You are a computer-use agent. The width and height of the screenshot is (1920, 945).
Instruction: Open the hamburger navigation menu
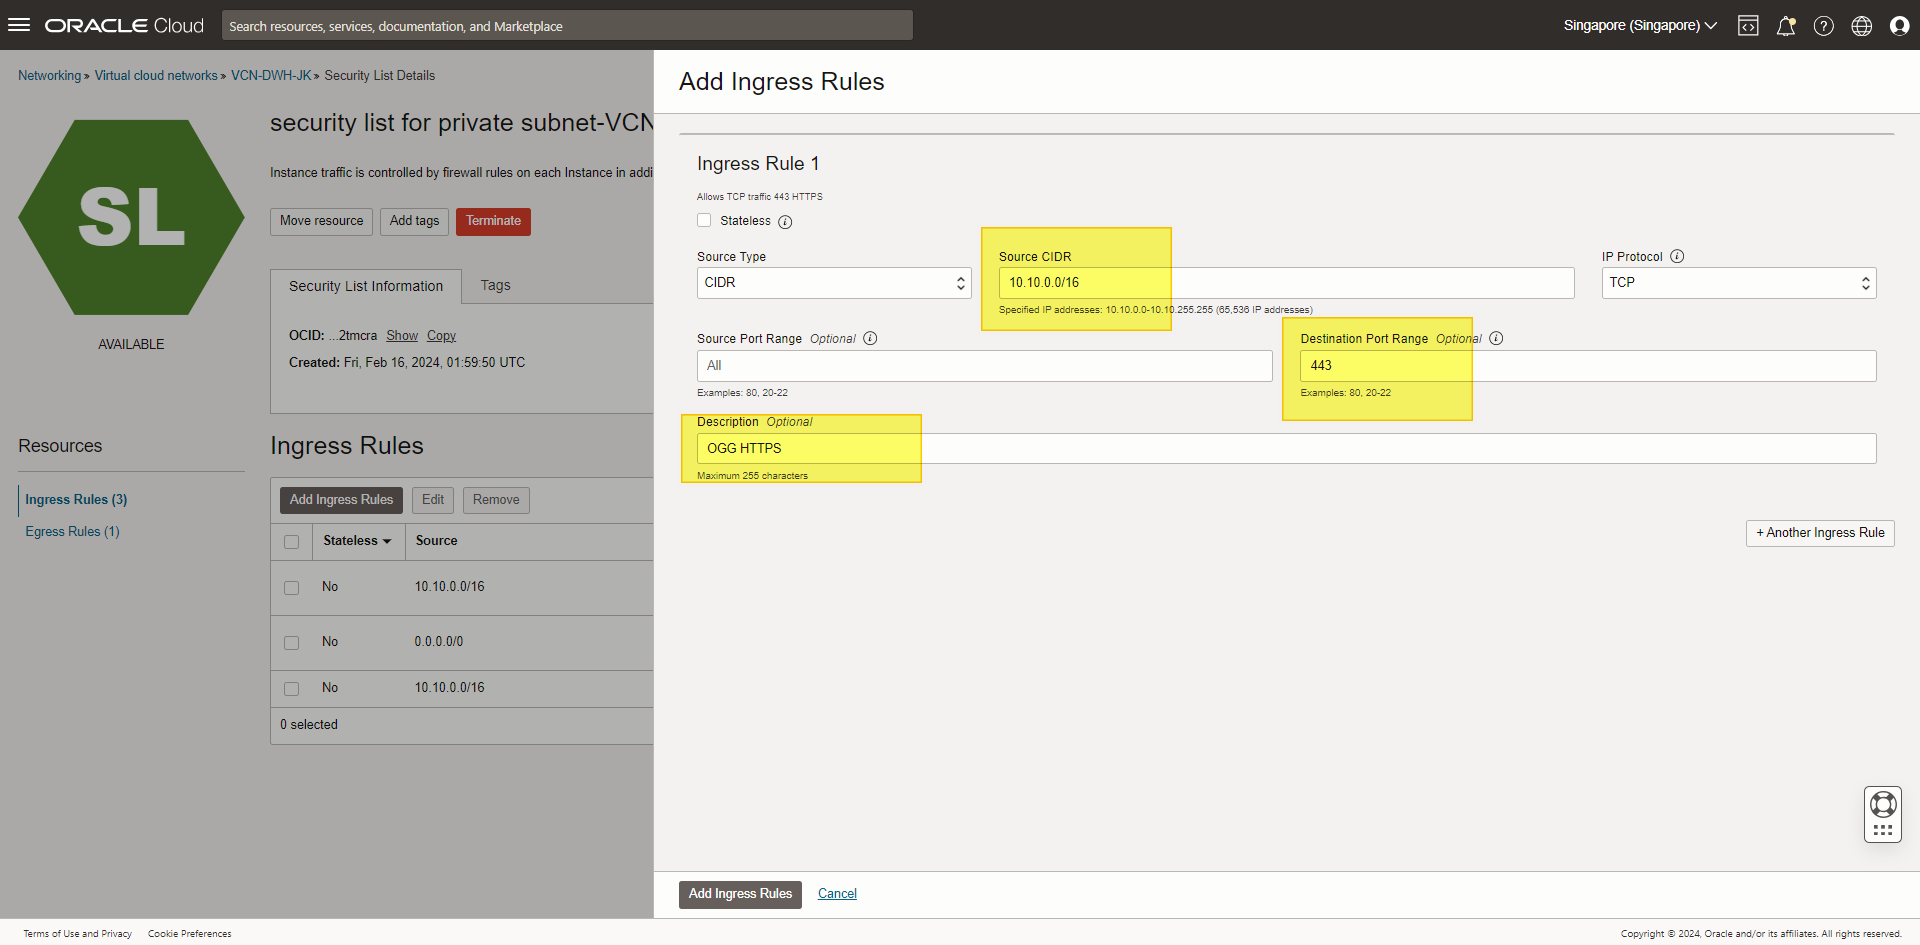pos(19,25)
